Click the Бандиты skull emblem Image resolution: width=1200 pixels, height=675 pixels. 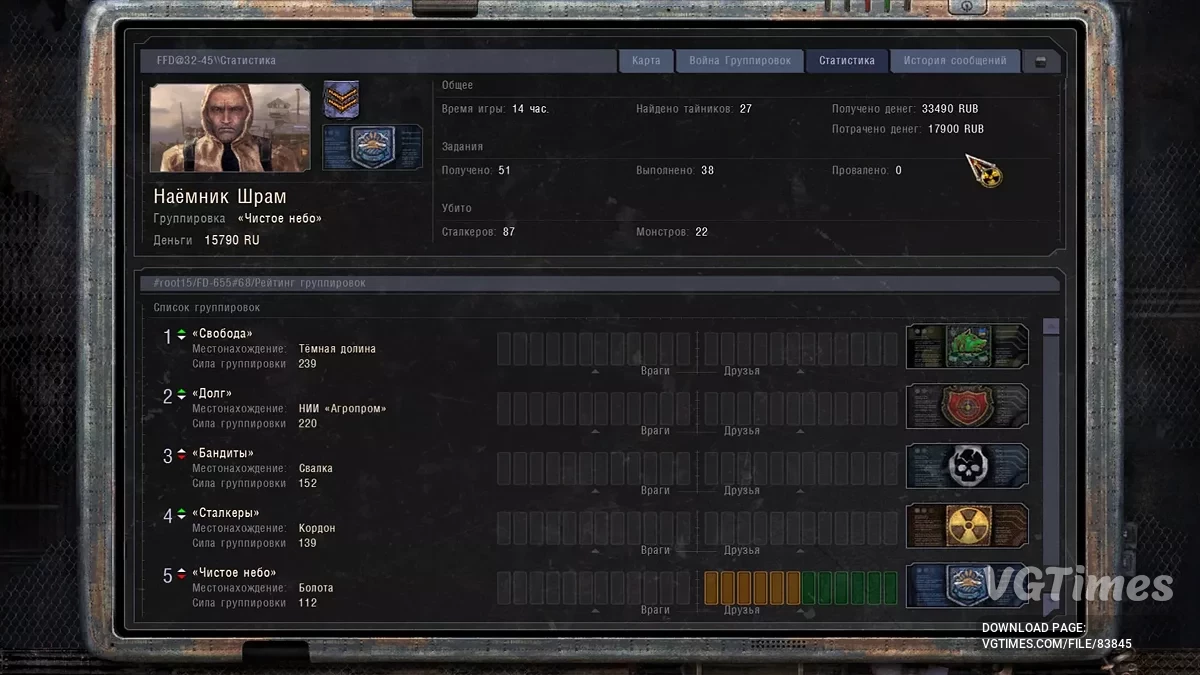point(967,466)
